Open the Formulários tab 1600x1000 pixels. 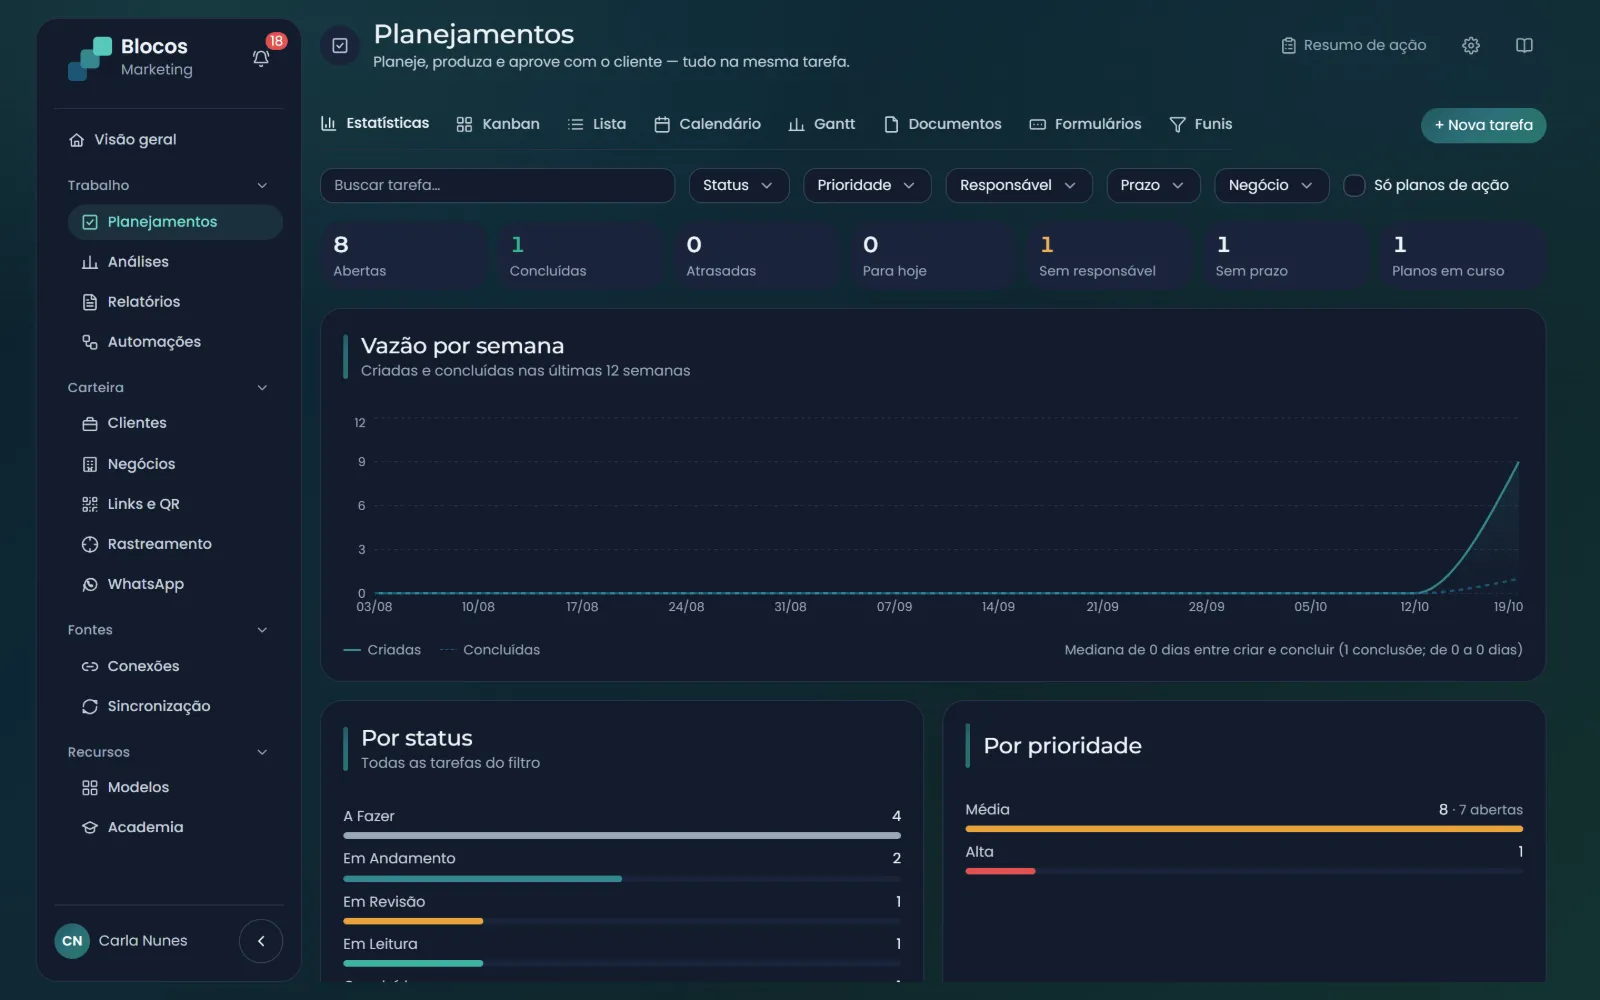(x=1085, y=124)
